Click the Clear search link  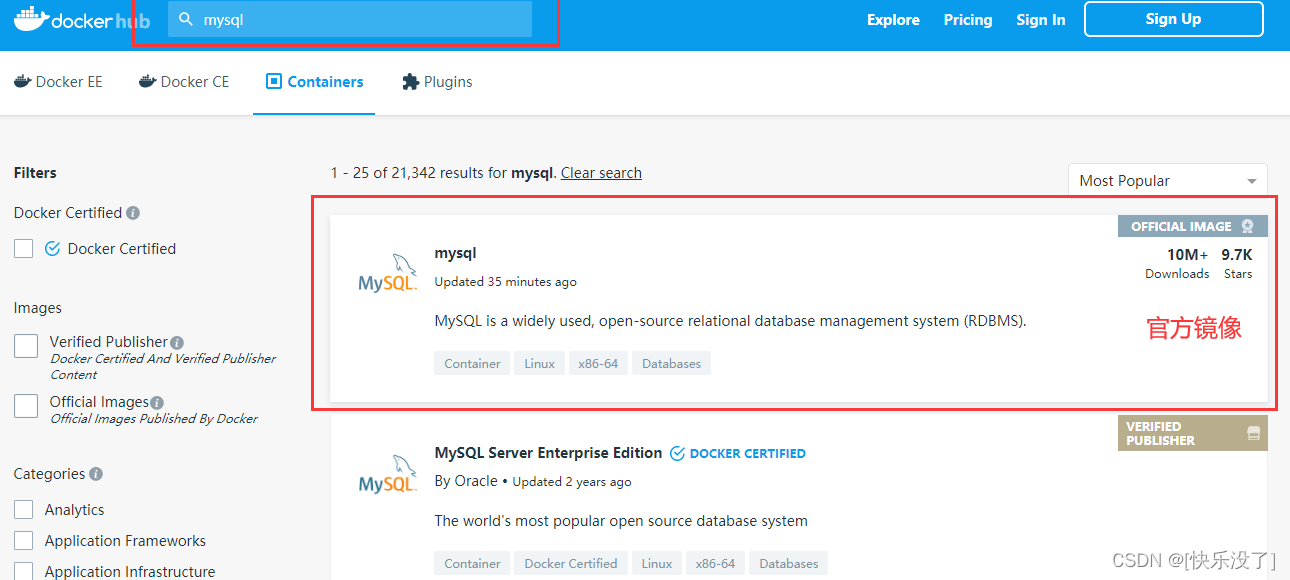[601, 173]
